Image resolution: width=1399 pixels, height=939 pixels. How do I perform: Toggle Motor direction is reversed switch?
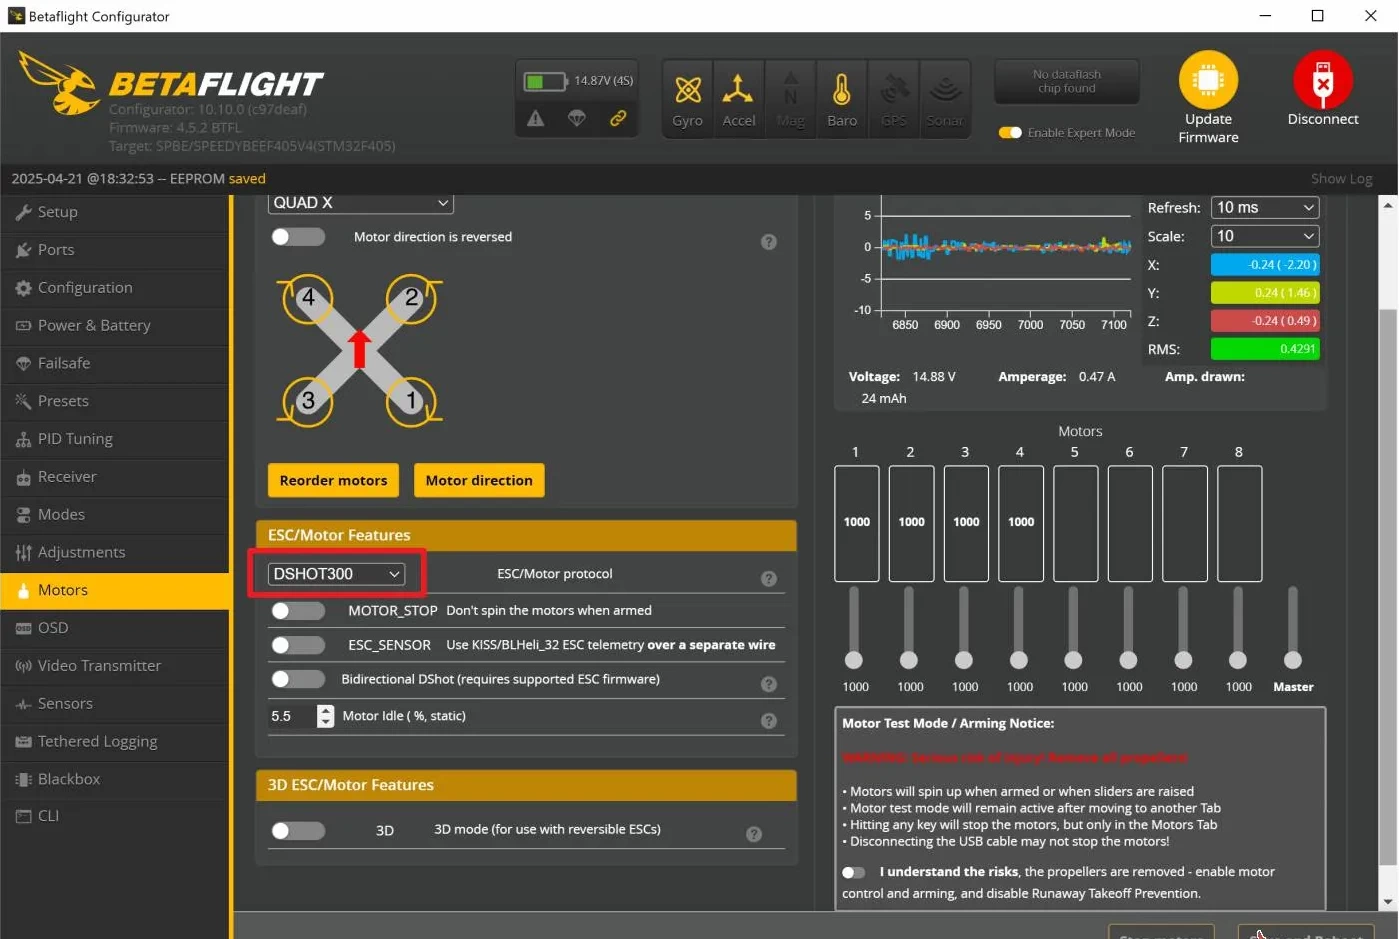tap(298, 237)
